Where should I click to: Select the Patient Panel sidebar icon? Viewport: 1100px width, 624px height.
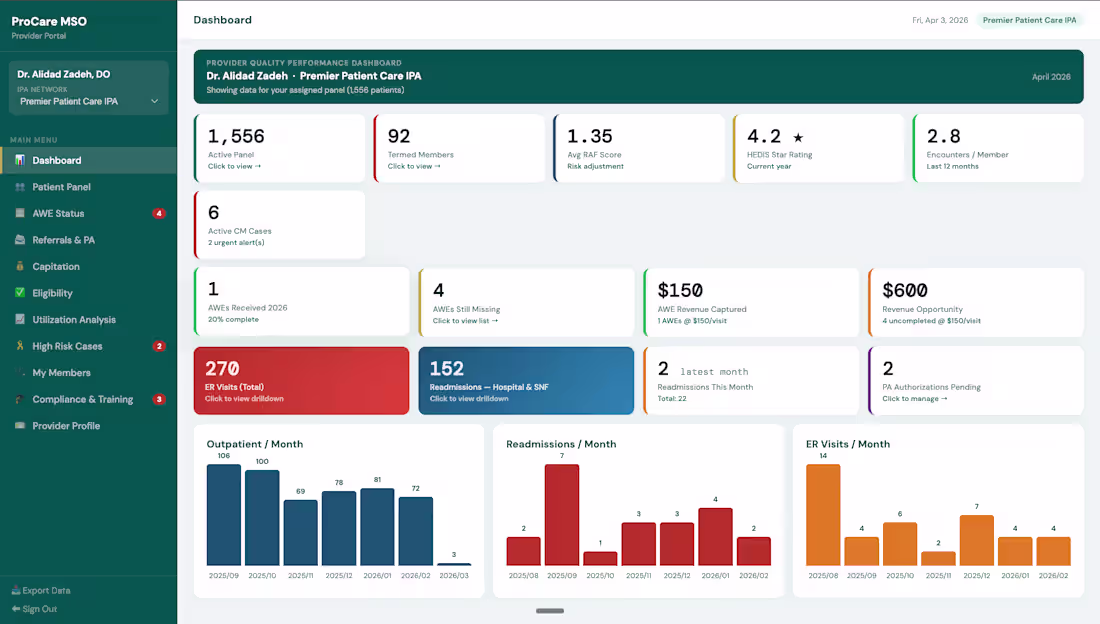click(x=20, y=187)
